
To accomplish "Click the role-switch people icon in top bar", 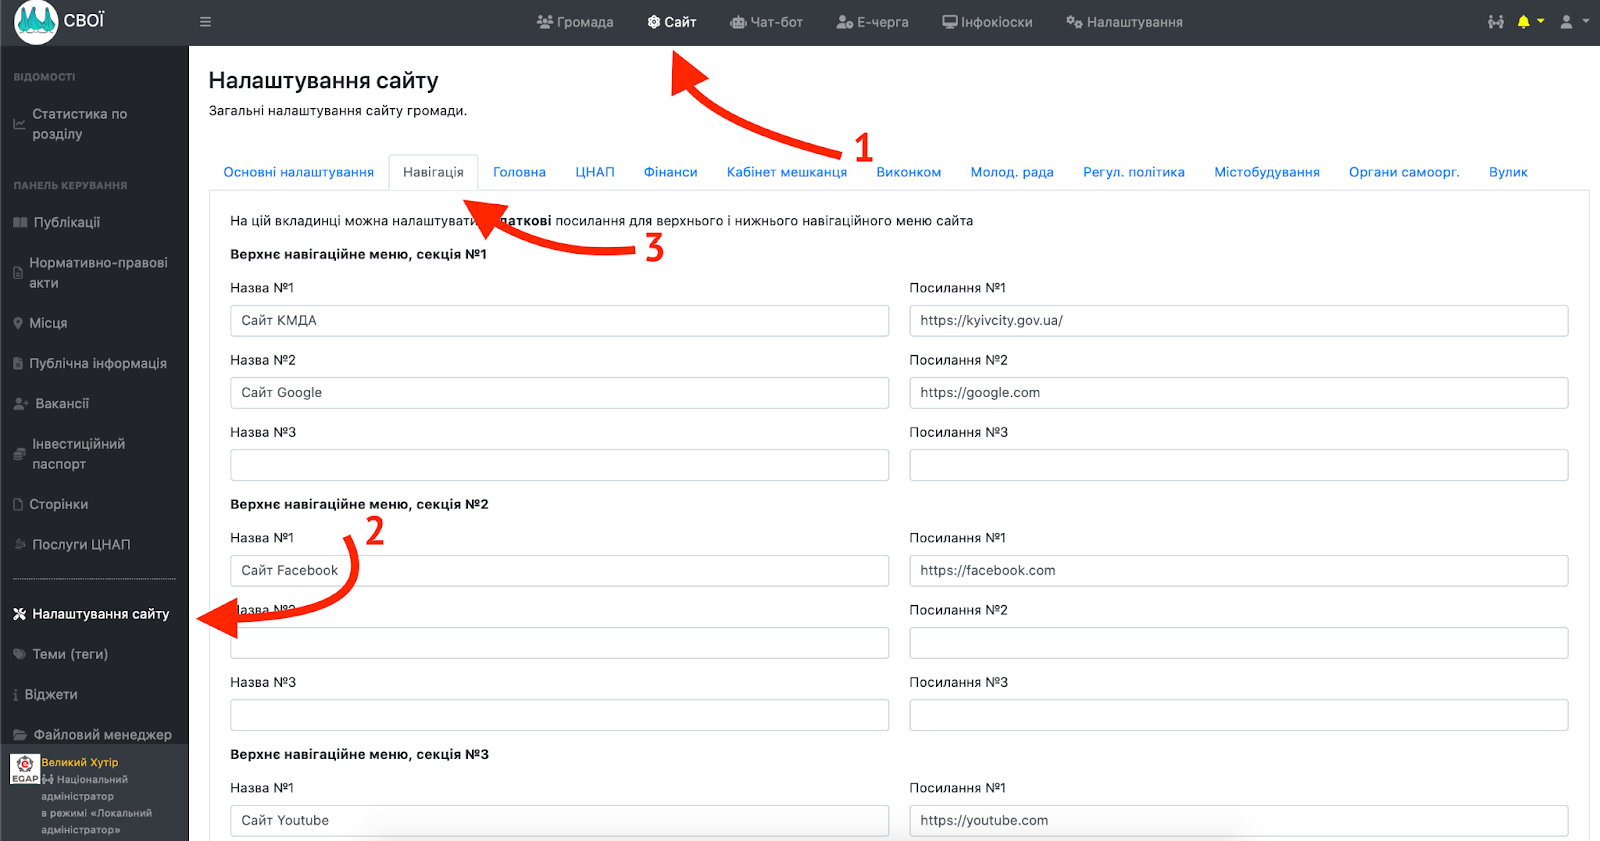I will coord(1496,22).
